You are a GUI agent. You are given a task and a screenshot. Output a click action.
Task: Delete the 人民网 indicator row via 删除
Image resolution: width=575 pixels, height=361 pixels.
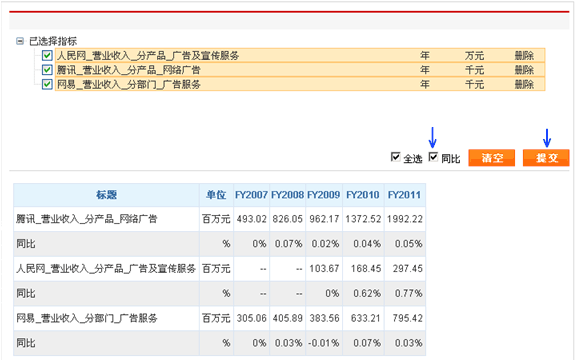[x=524, y=56]
